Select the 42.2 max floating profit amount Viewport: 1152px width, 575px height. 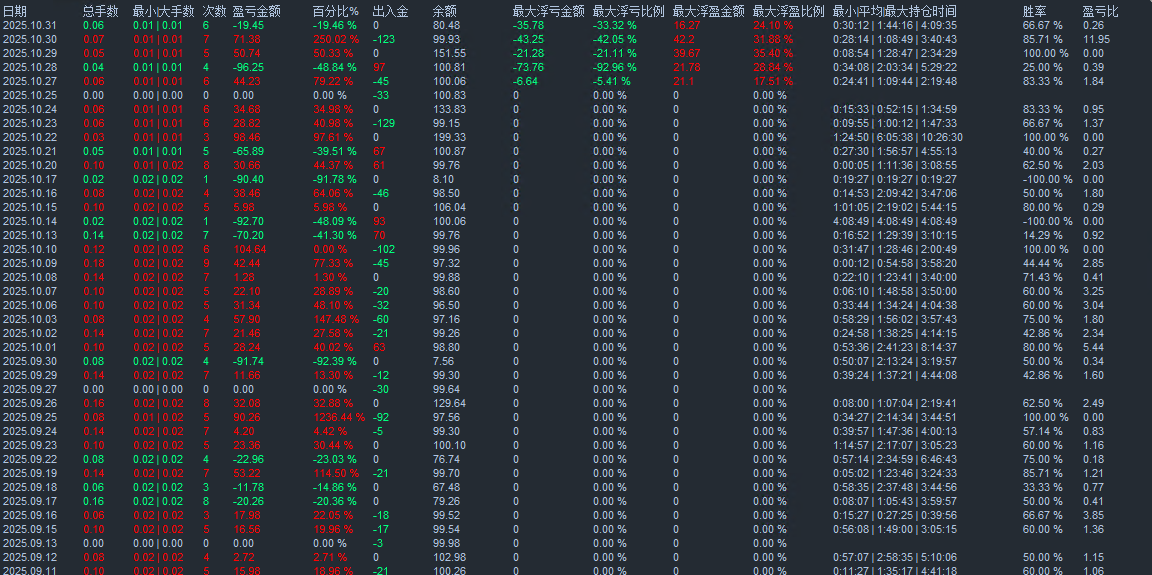click(684, 39)
